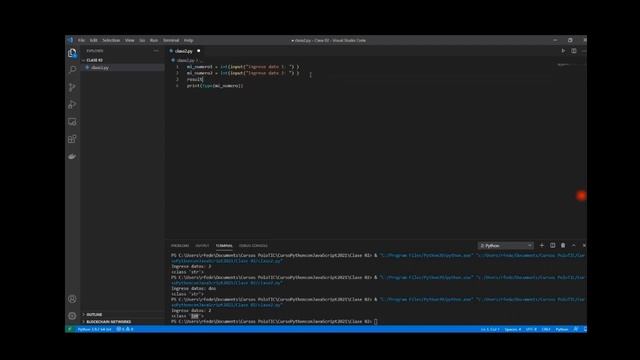Split the editor to the right

point(574,51)
